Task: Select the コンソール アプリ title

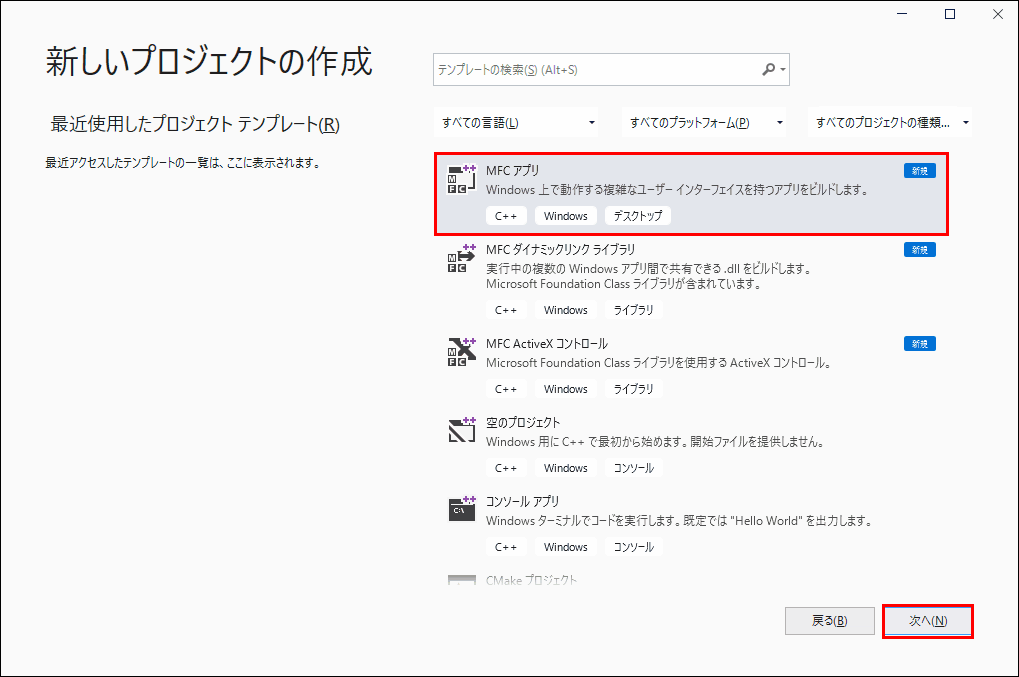Action: point(522,502)
